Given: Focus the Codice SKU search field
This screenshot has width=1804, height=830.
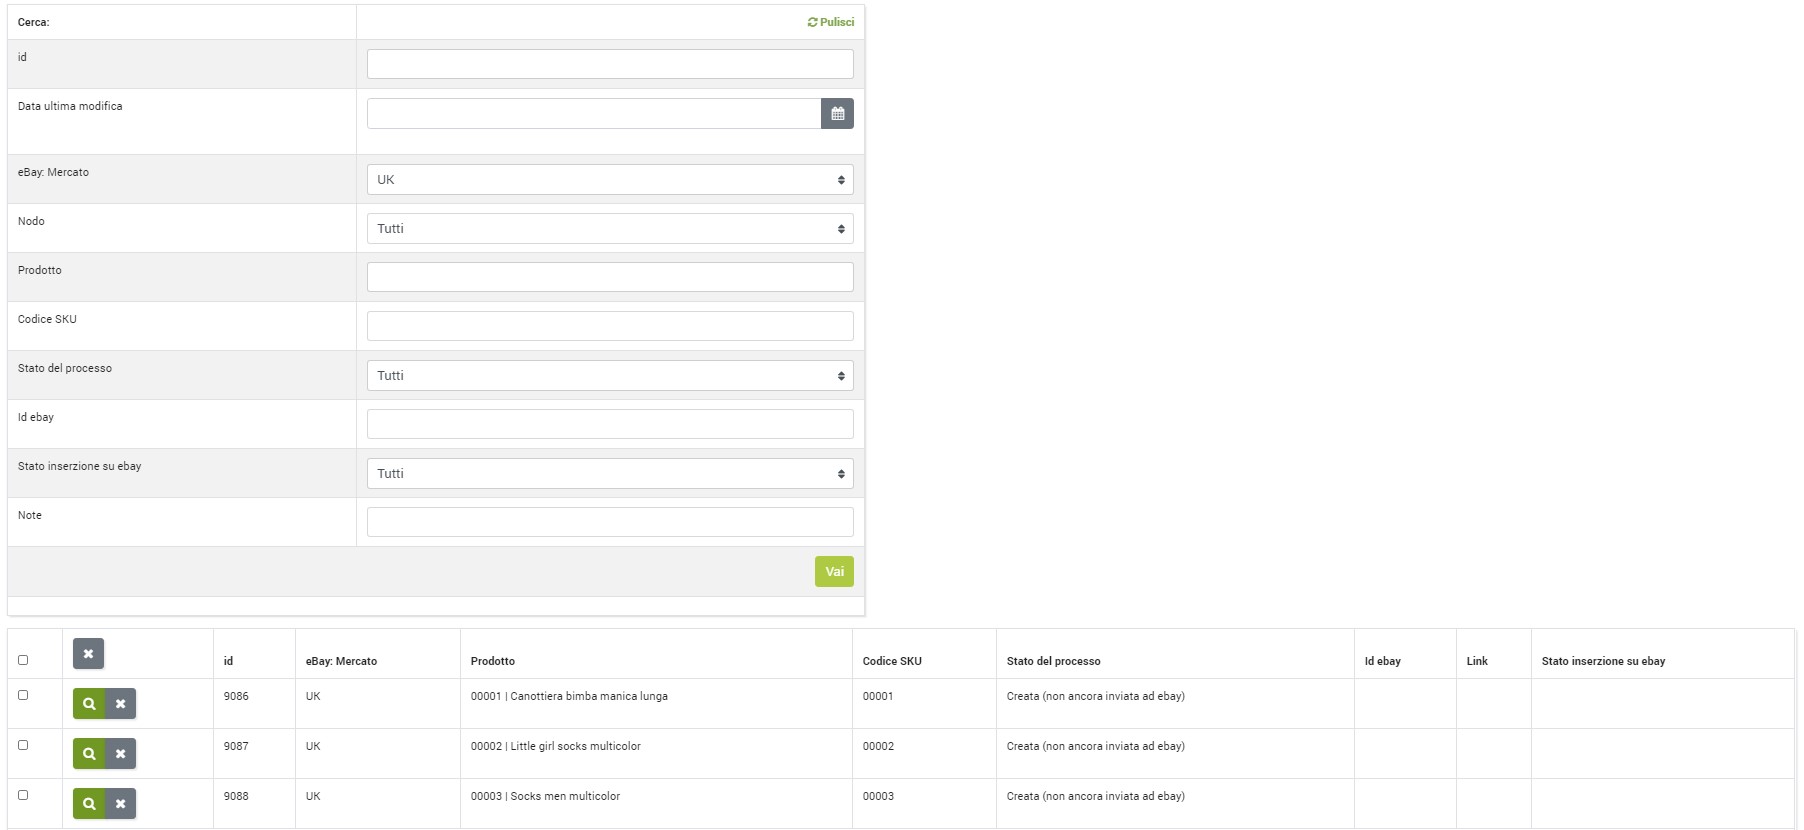Looking at the screenshot, I should 609,326.
